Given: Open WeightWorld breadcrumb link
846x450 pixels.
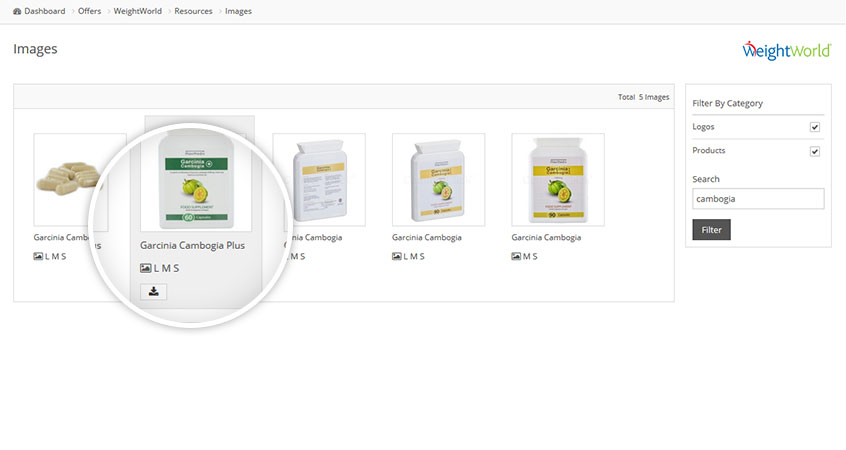Looking at the screenshot, I should (138, 11).
